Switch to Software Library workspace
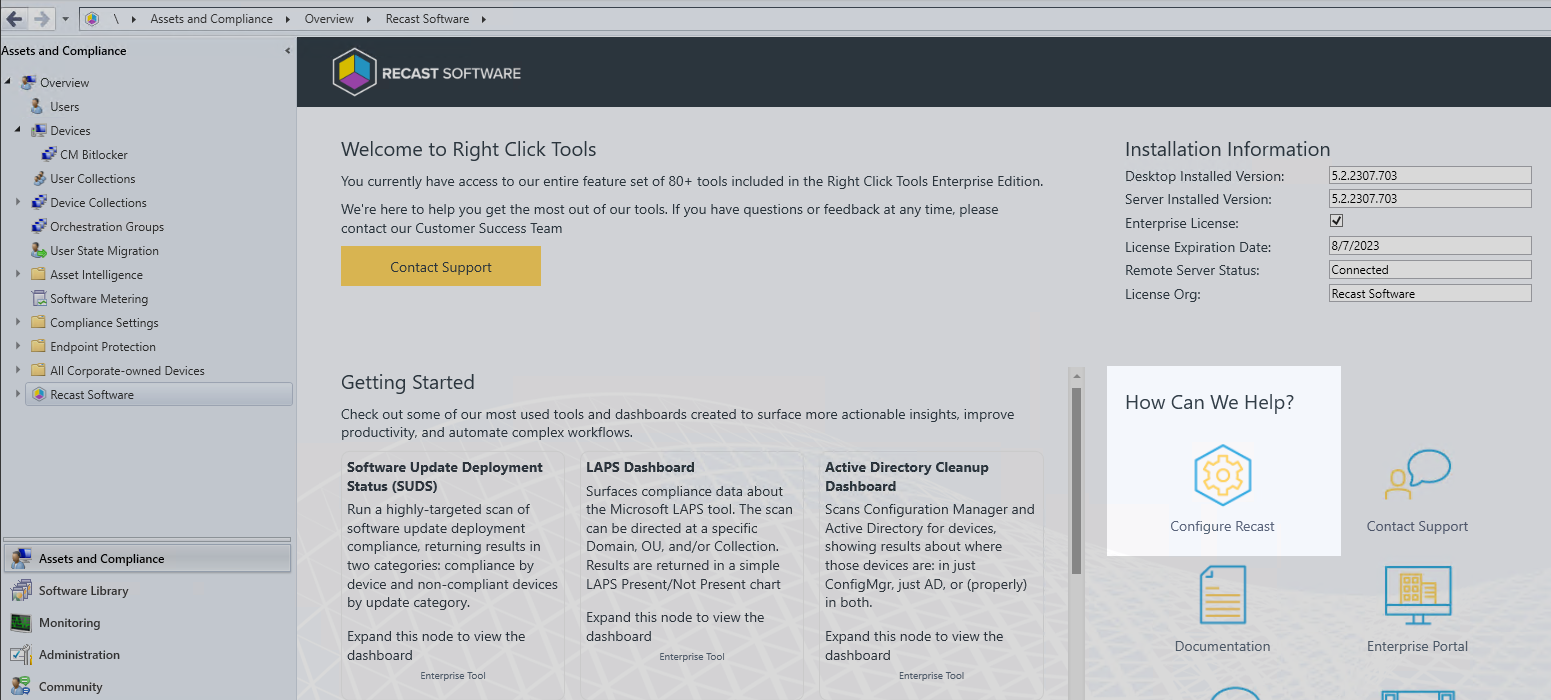This screenshot has width=1551, height=700. coord(146,591)
